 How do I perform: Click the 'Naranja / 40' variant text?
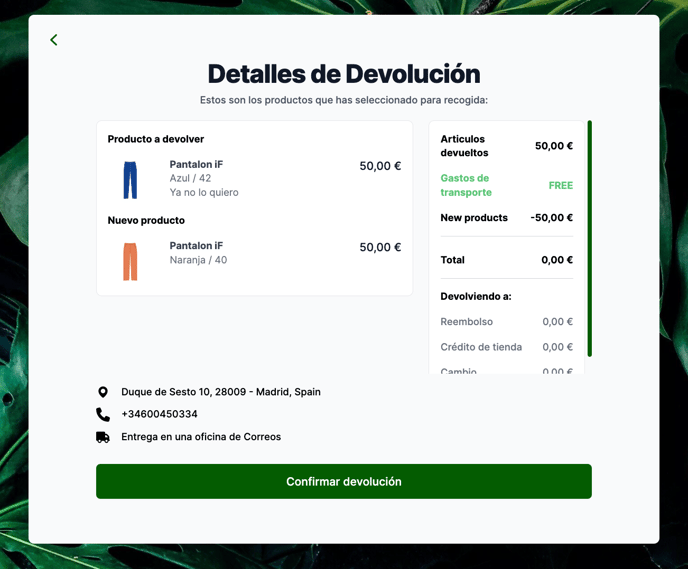198,260
